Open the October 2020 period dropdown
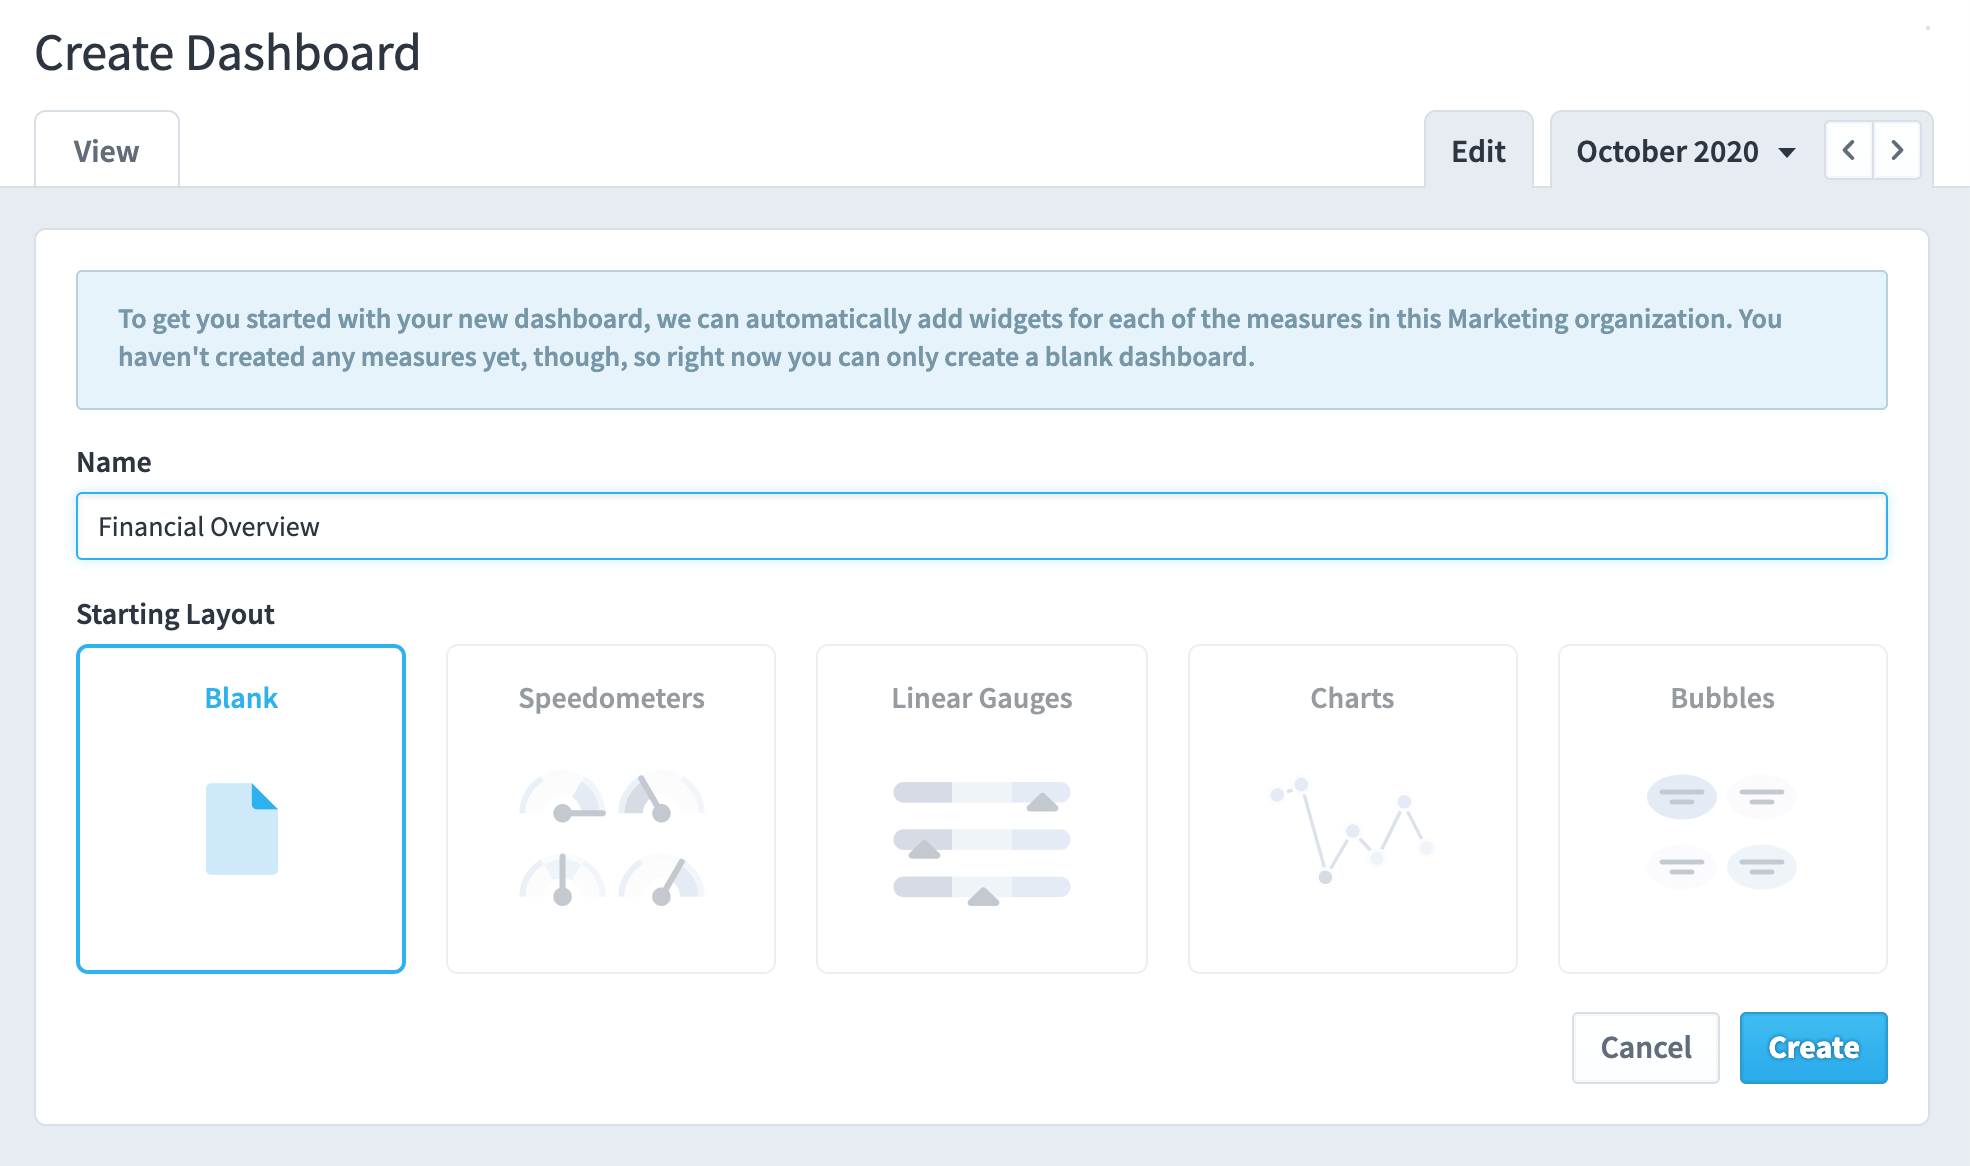The height and width of the screenshot is (1166, 1970). click(x=1686, y=151)
